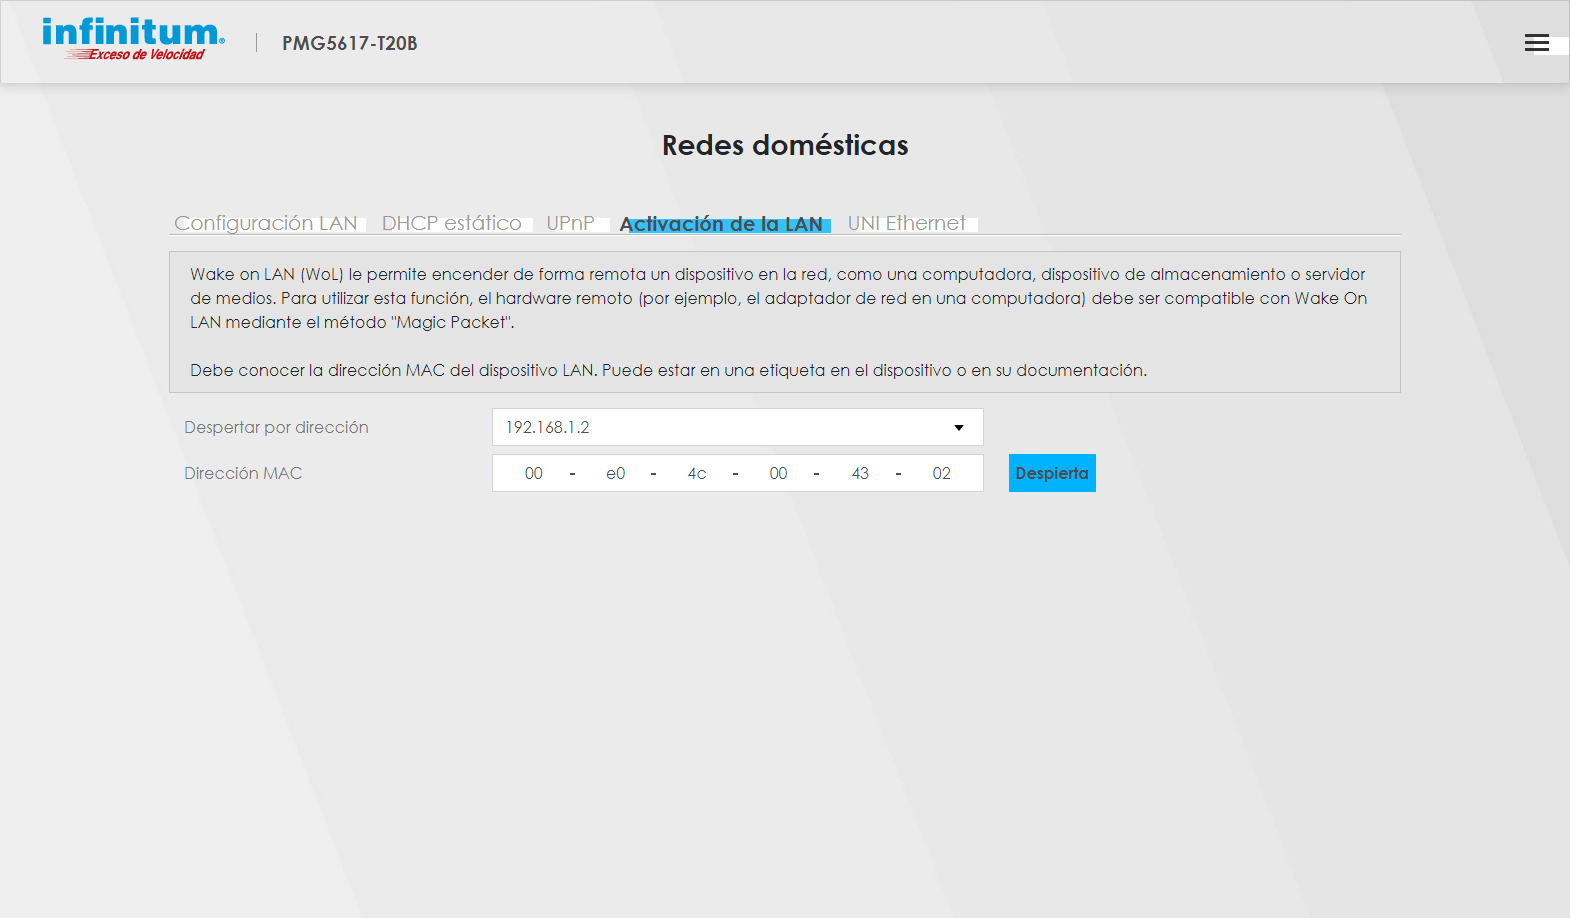
Task: Select the Activación de la LAN tab
Action: click(721, 224)
